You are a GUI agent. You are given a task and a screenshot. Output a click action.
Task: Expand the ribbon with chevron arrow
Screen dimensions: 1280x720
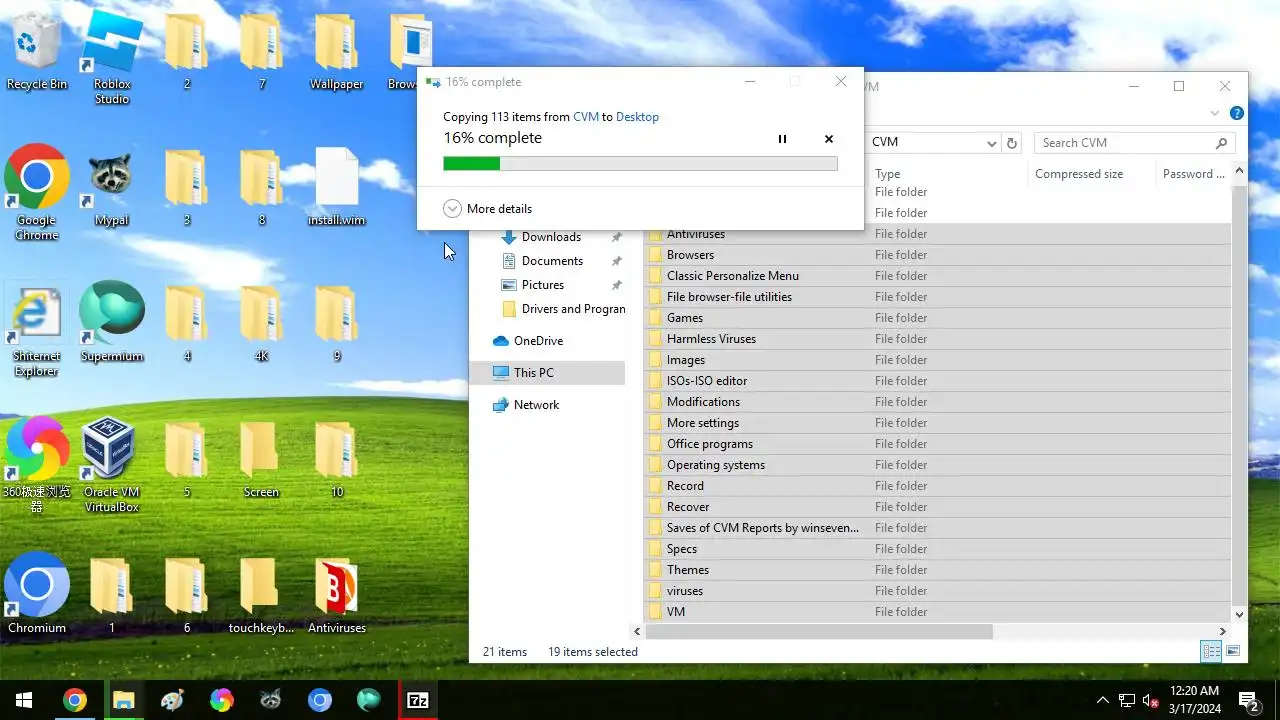coord(1215,114)
